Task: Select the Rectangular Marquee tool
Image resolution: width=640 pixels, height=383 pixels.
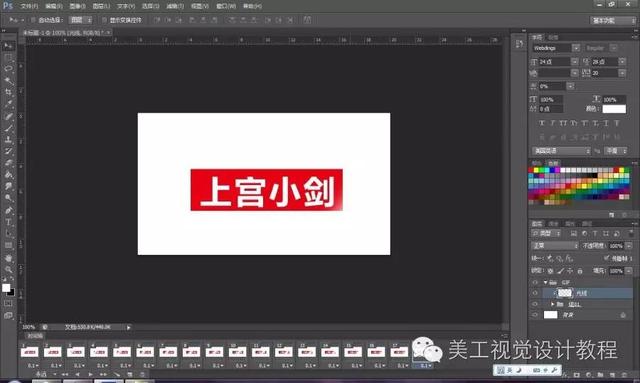Action: (8, 57)
